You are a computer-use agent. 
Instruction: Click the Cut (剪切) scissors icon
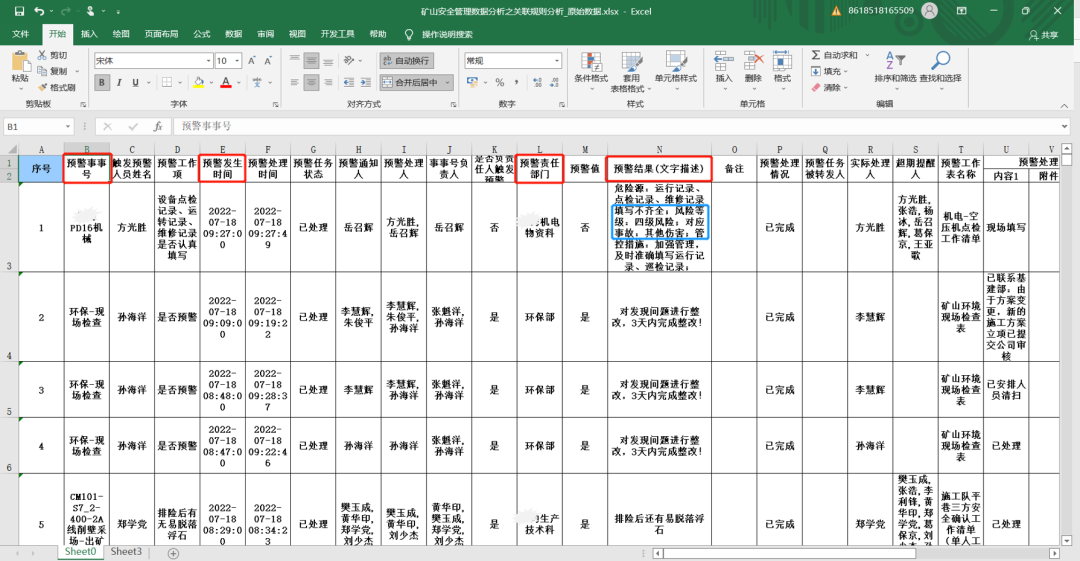click(43, 55)
